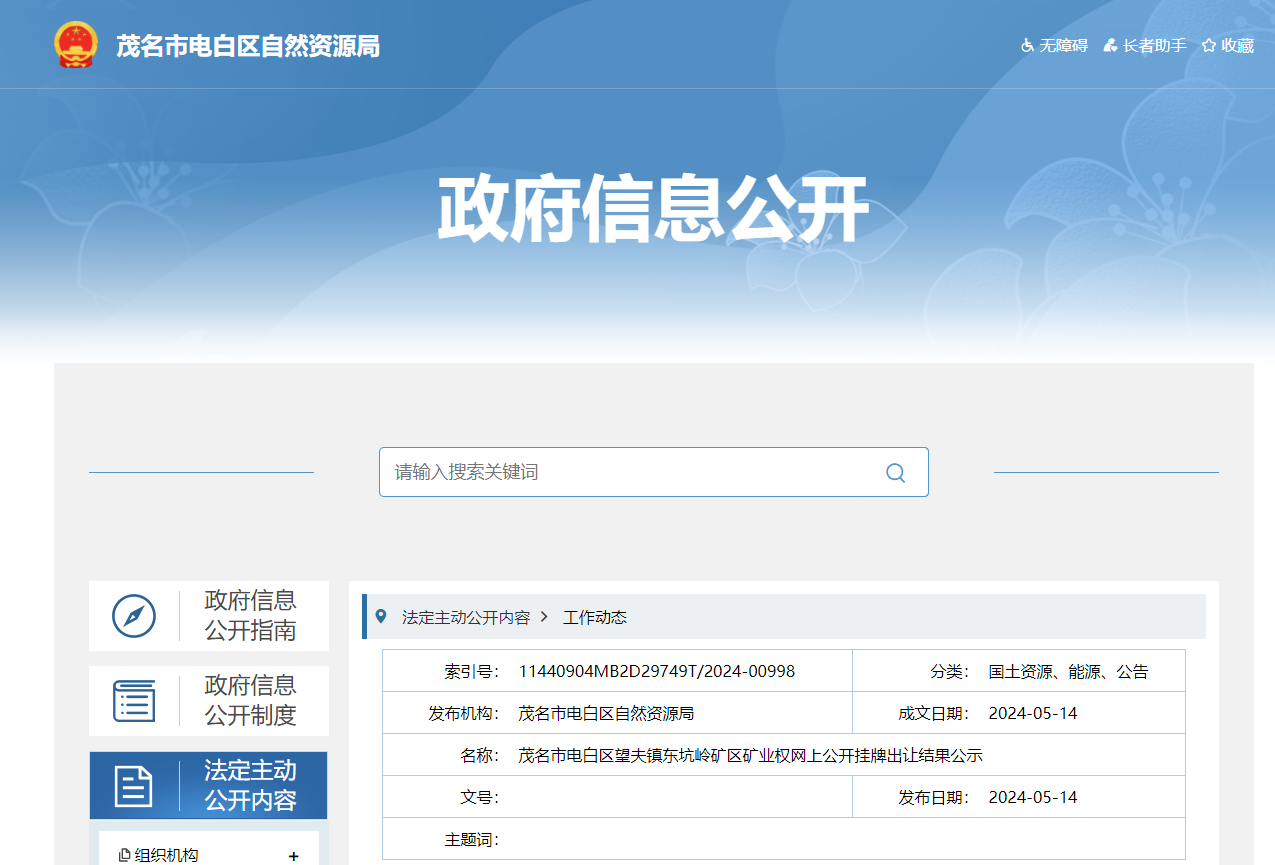Click the 收藏 star icon
Screen dimensions: 1275x865
1209,46
